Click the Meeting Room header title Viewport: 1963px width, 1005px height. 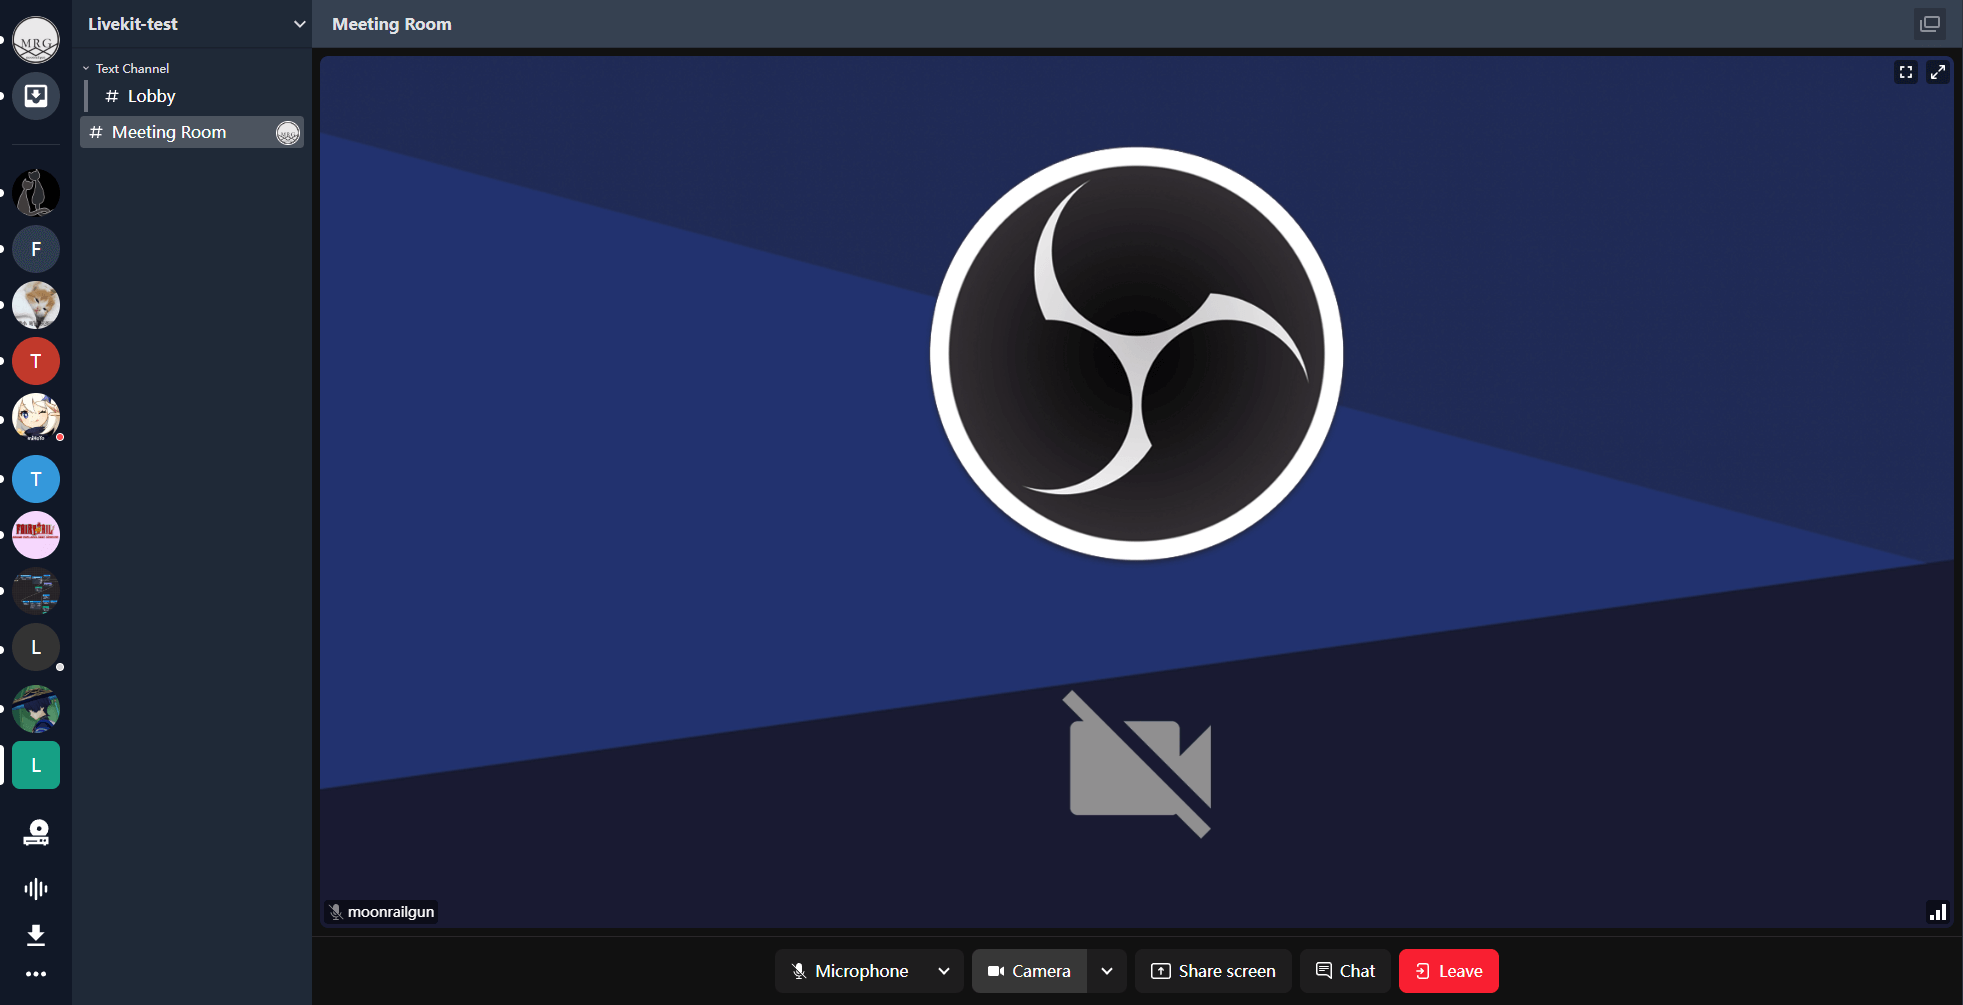click(392, 24)
